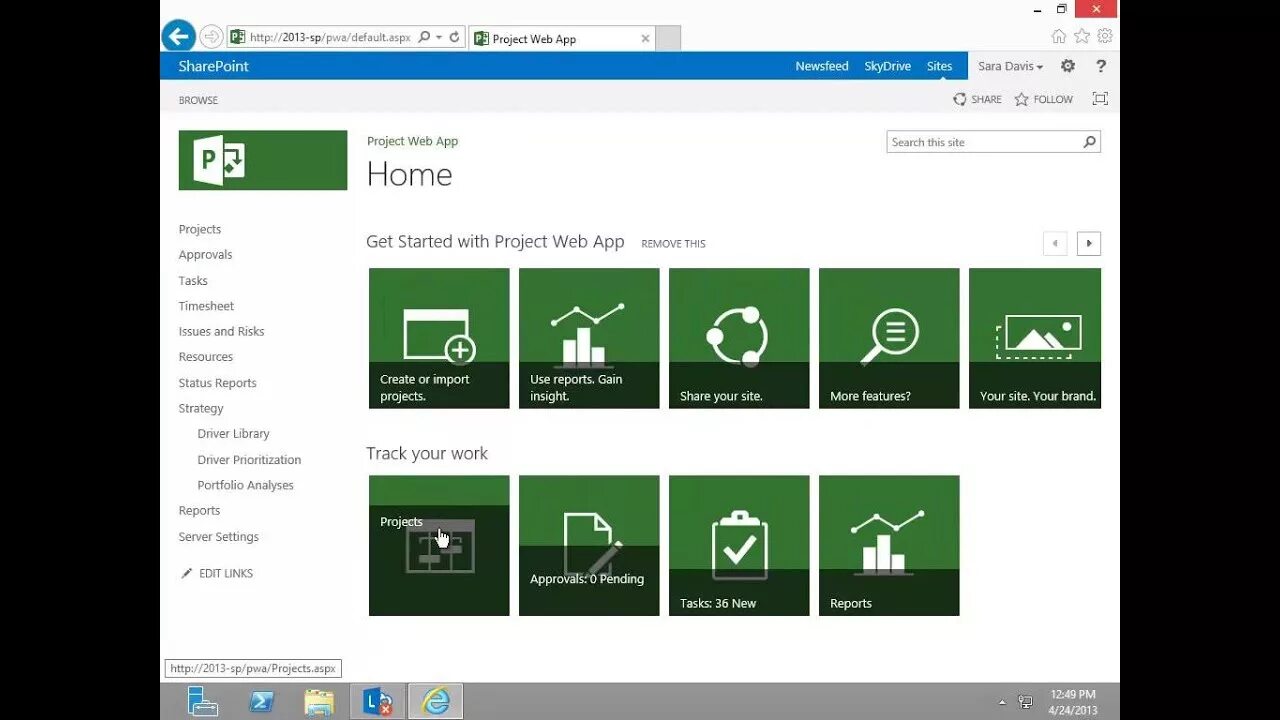The image size is (1280, 720).
Task: Open Reports in the left navigation
Action: [x=199, y=511]
